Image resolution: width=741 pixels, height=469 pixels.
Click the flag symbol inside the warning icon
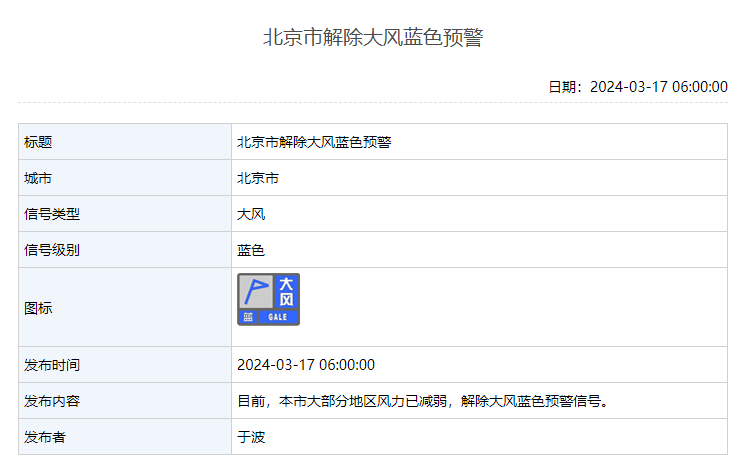[x=255, y=292]
